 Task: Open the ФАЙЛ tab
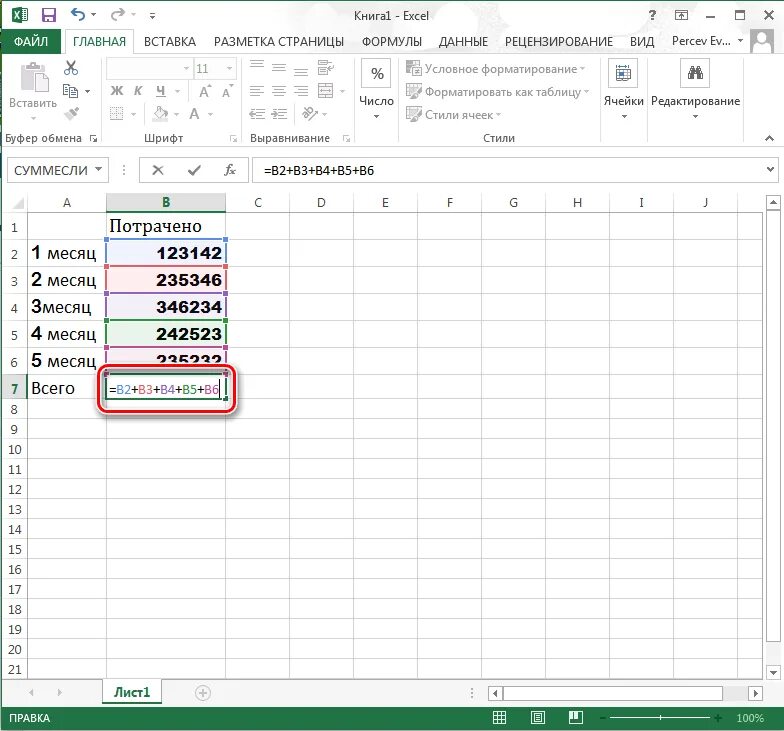coord(31,41)
